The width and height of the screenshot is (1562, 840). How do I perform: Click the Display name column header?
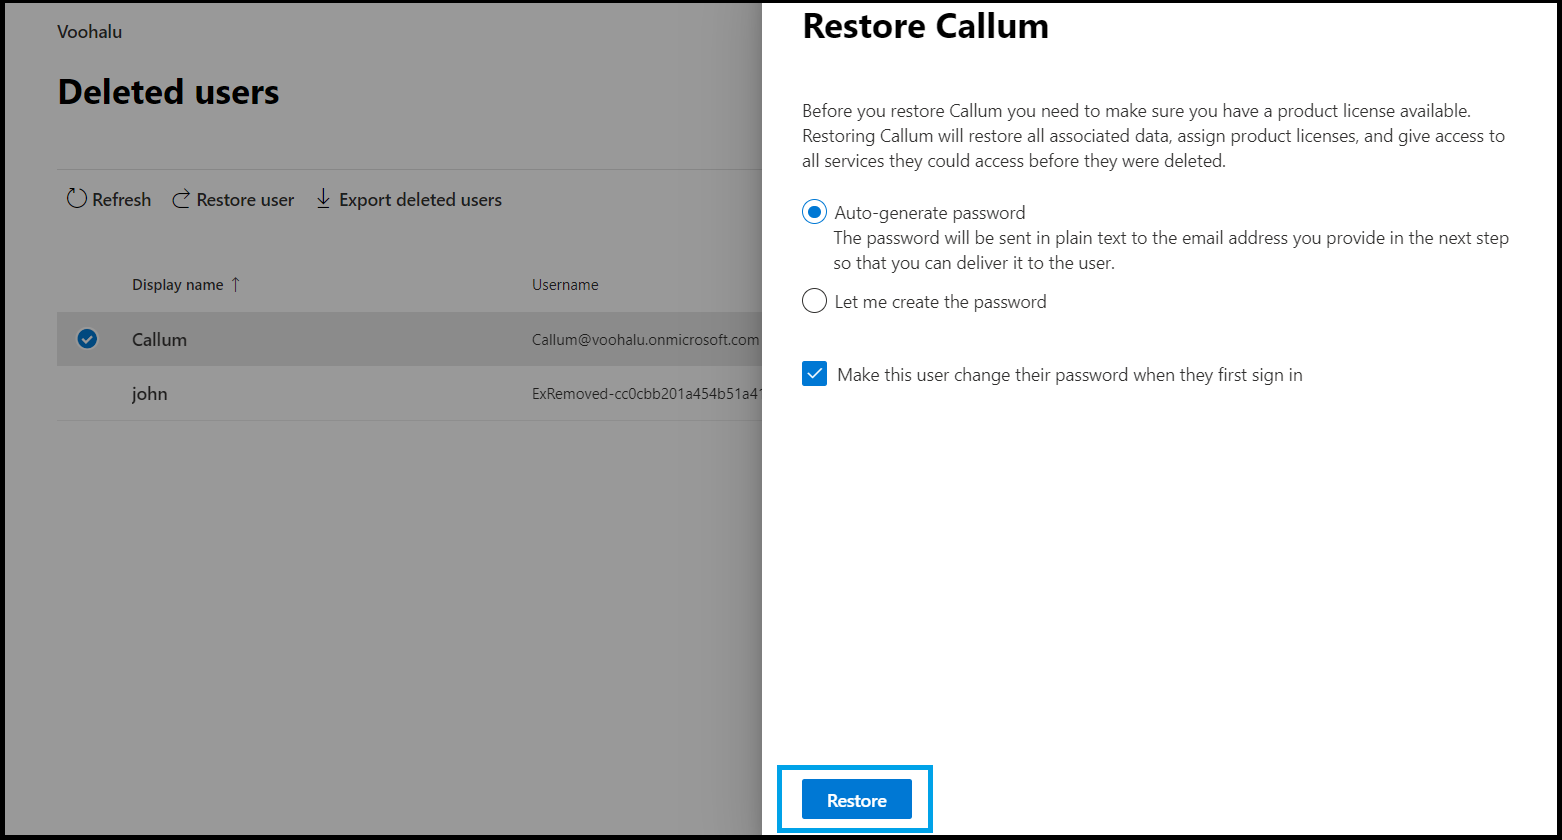click(179, 284)
